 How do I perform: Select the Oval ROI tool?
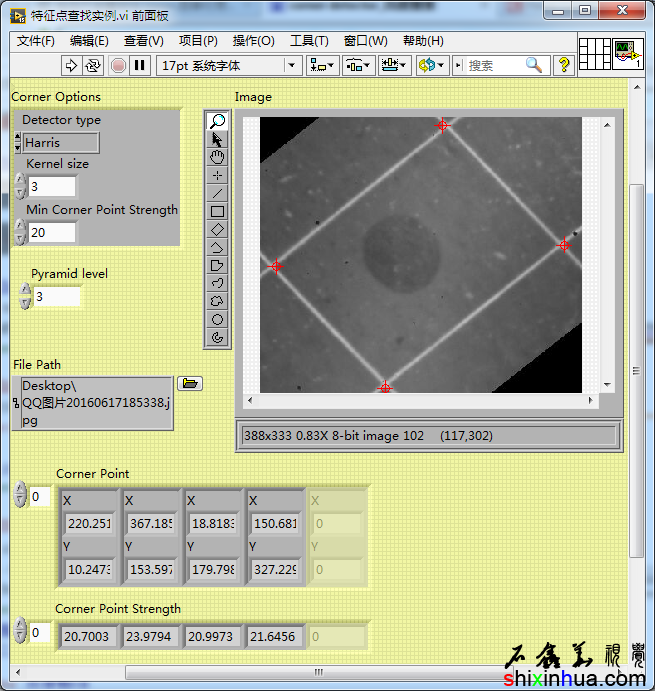(x=217, y=319)
